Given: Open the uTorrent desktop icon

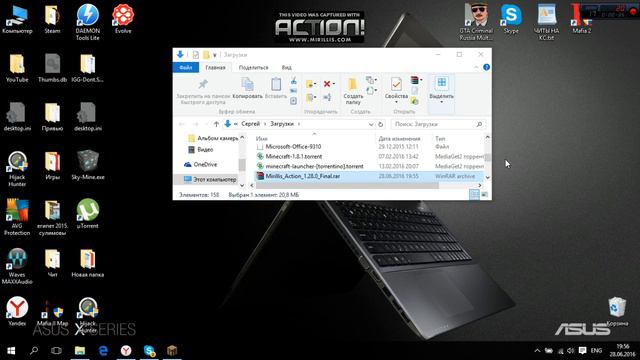Looking at the screenshot, I should (x=87, y=213).
